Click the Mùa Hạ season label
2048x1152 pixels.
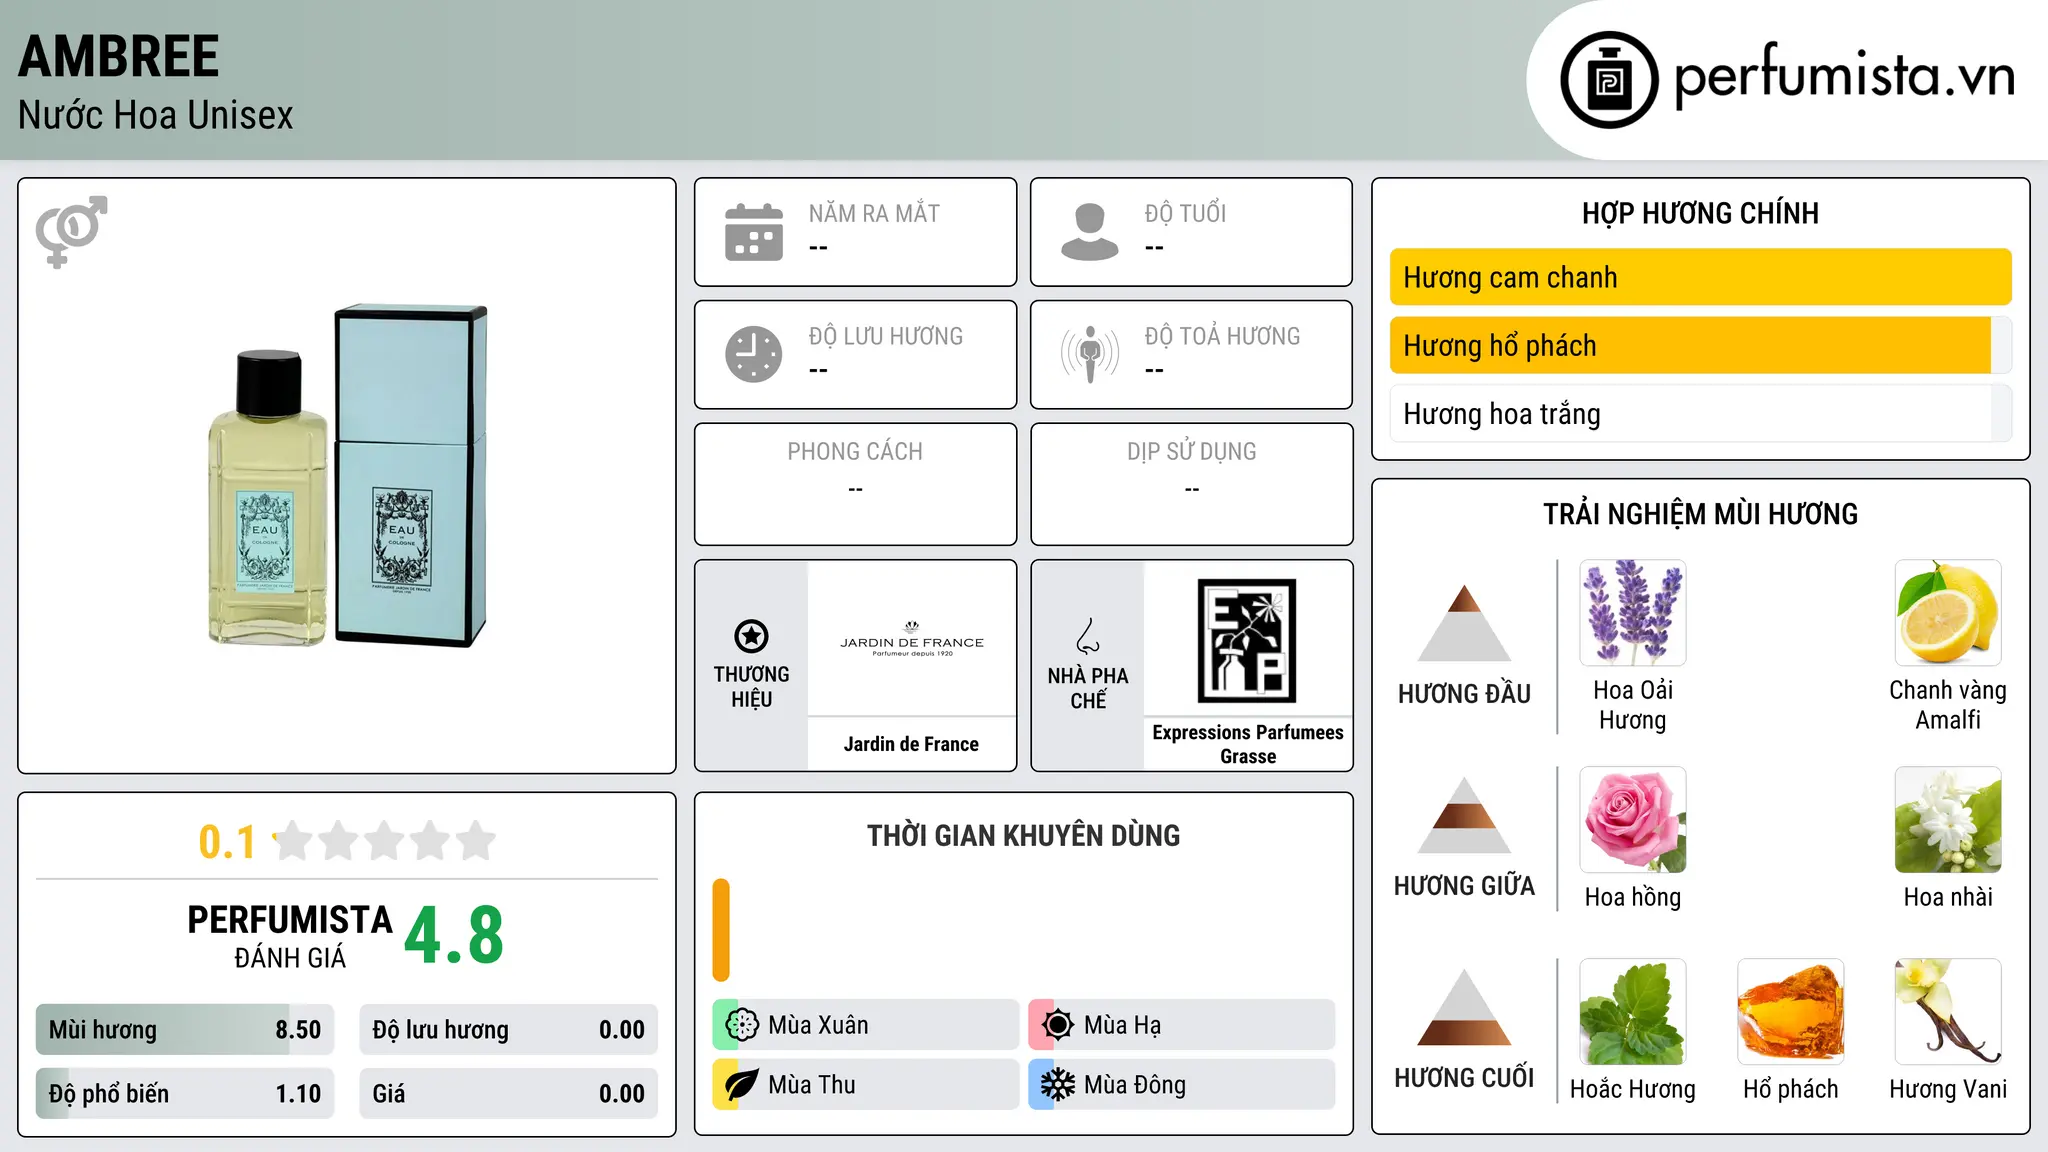pyautogui.click(x=1123, y=1025)
